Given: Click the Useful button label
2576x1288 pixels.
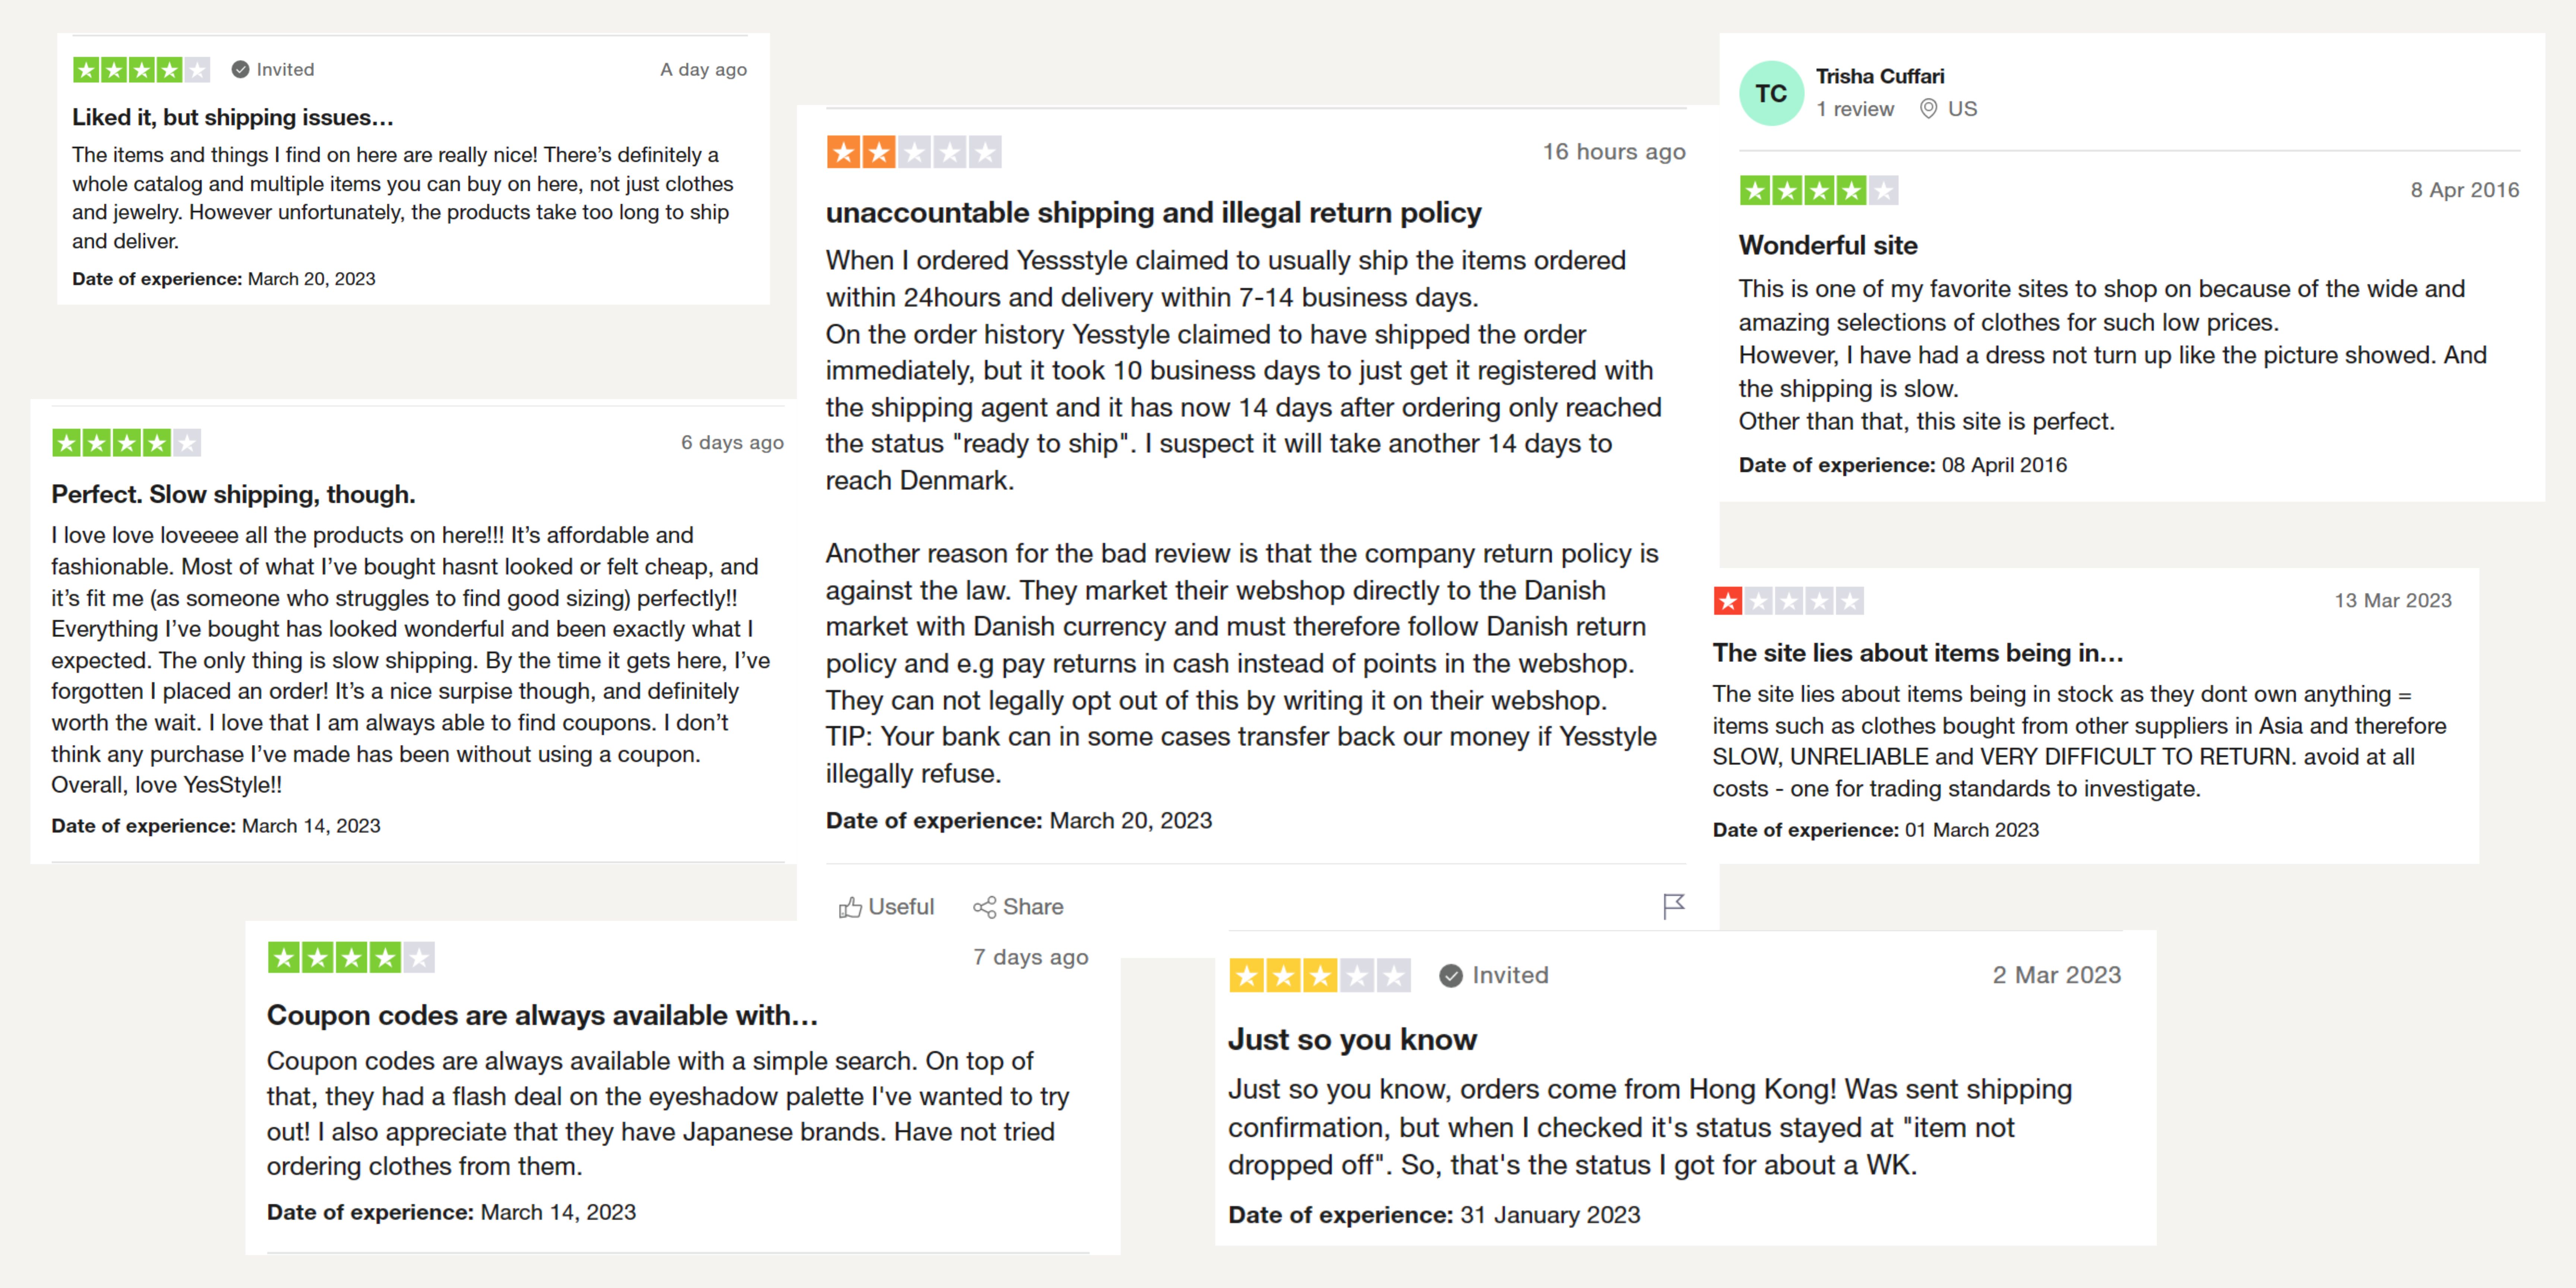Looking at the screenshot, I should coord(901,907).
